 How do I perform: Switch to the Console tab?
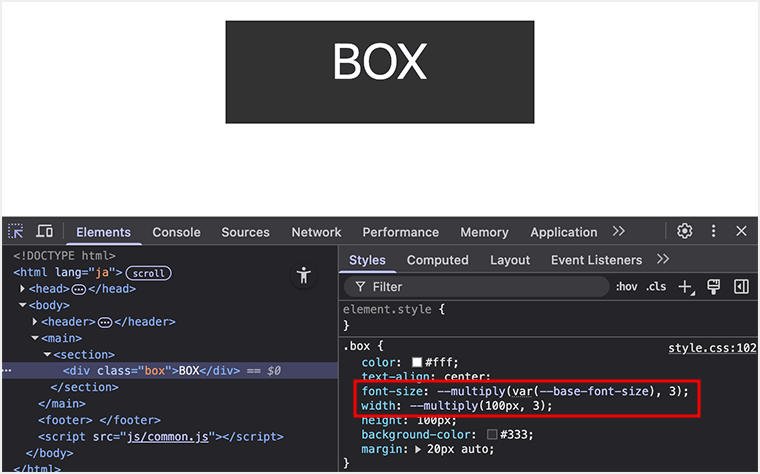[176, 232]
